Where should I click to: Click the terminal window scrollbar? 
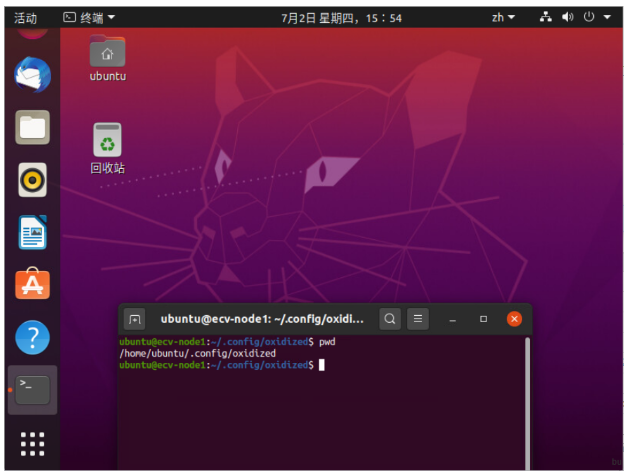pos(528,403)
